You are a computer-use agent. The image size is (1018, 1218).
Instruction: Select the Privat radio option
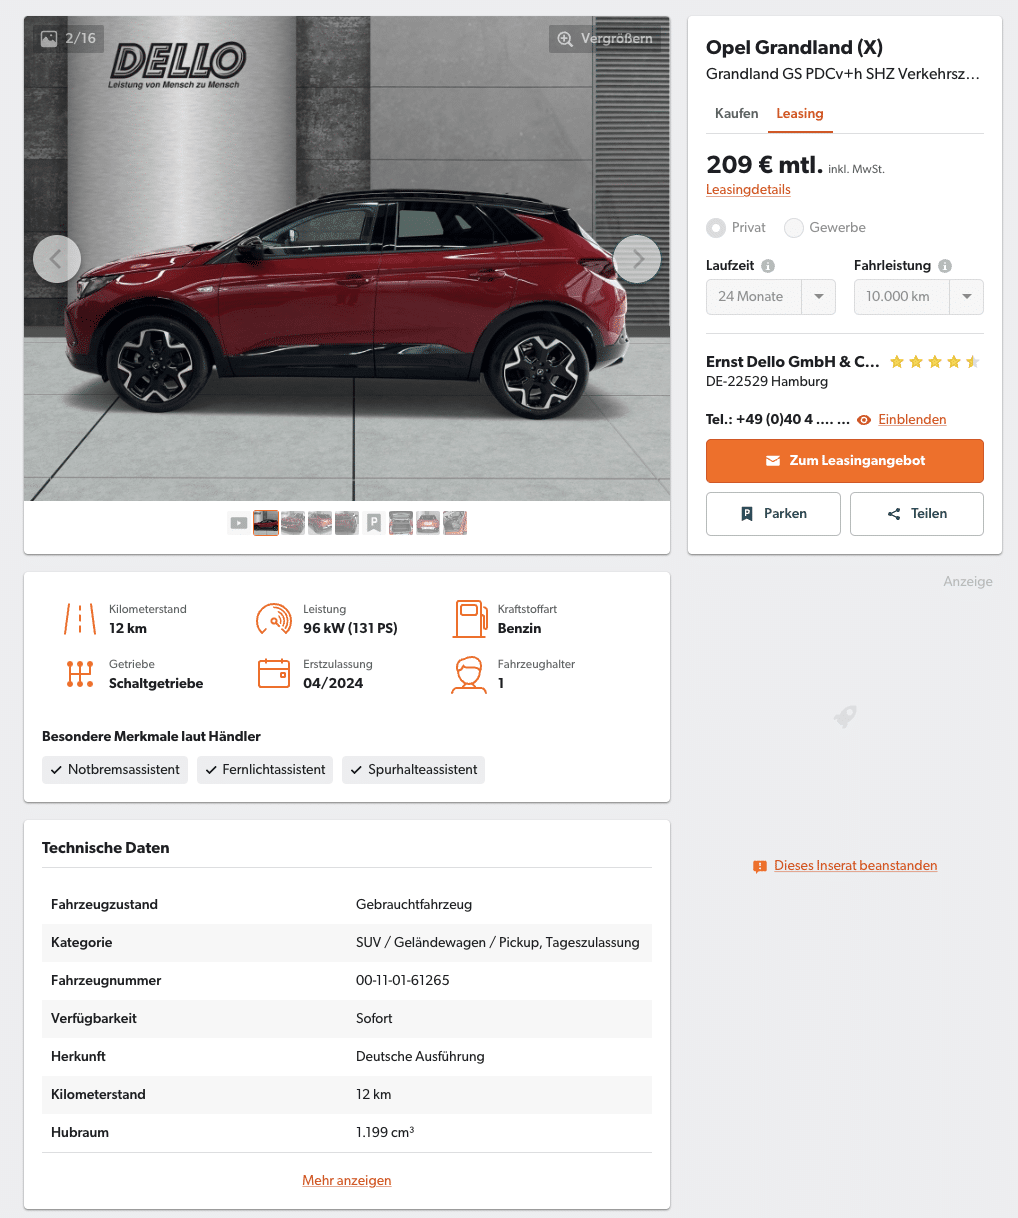point(716,228)
